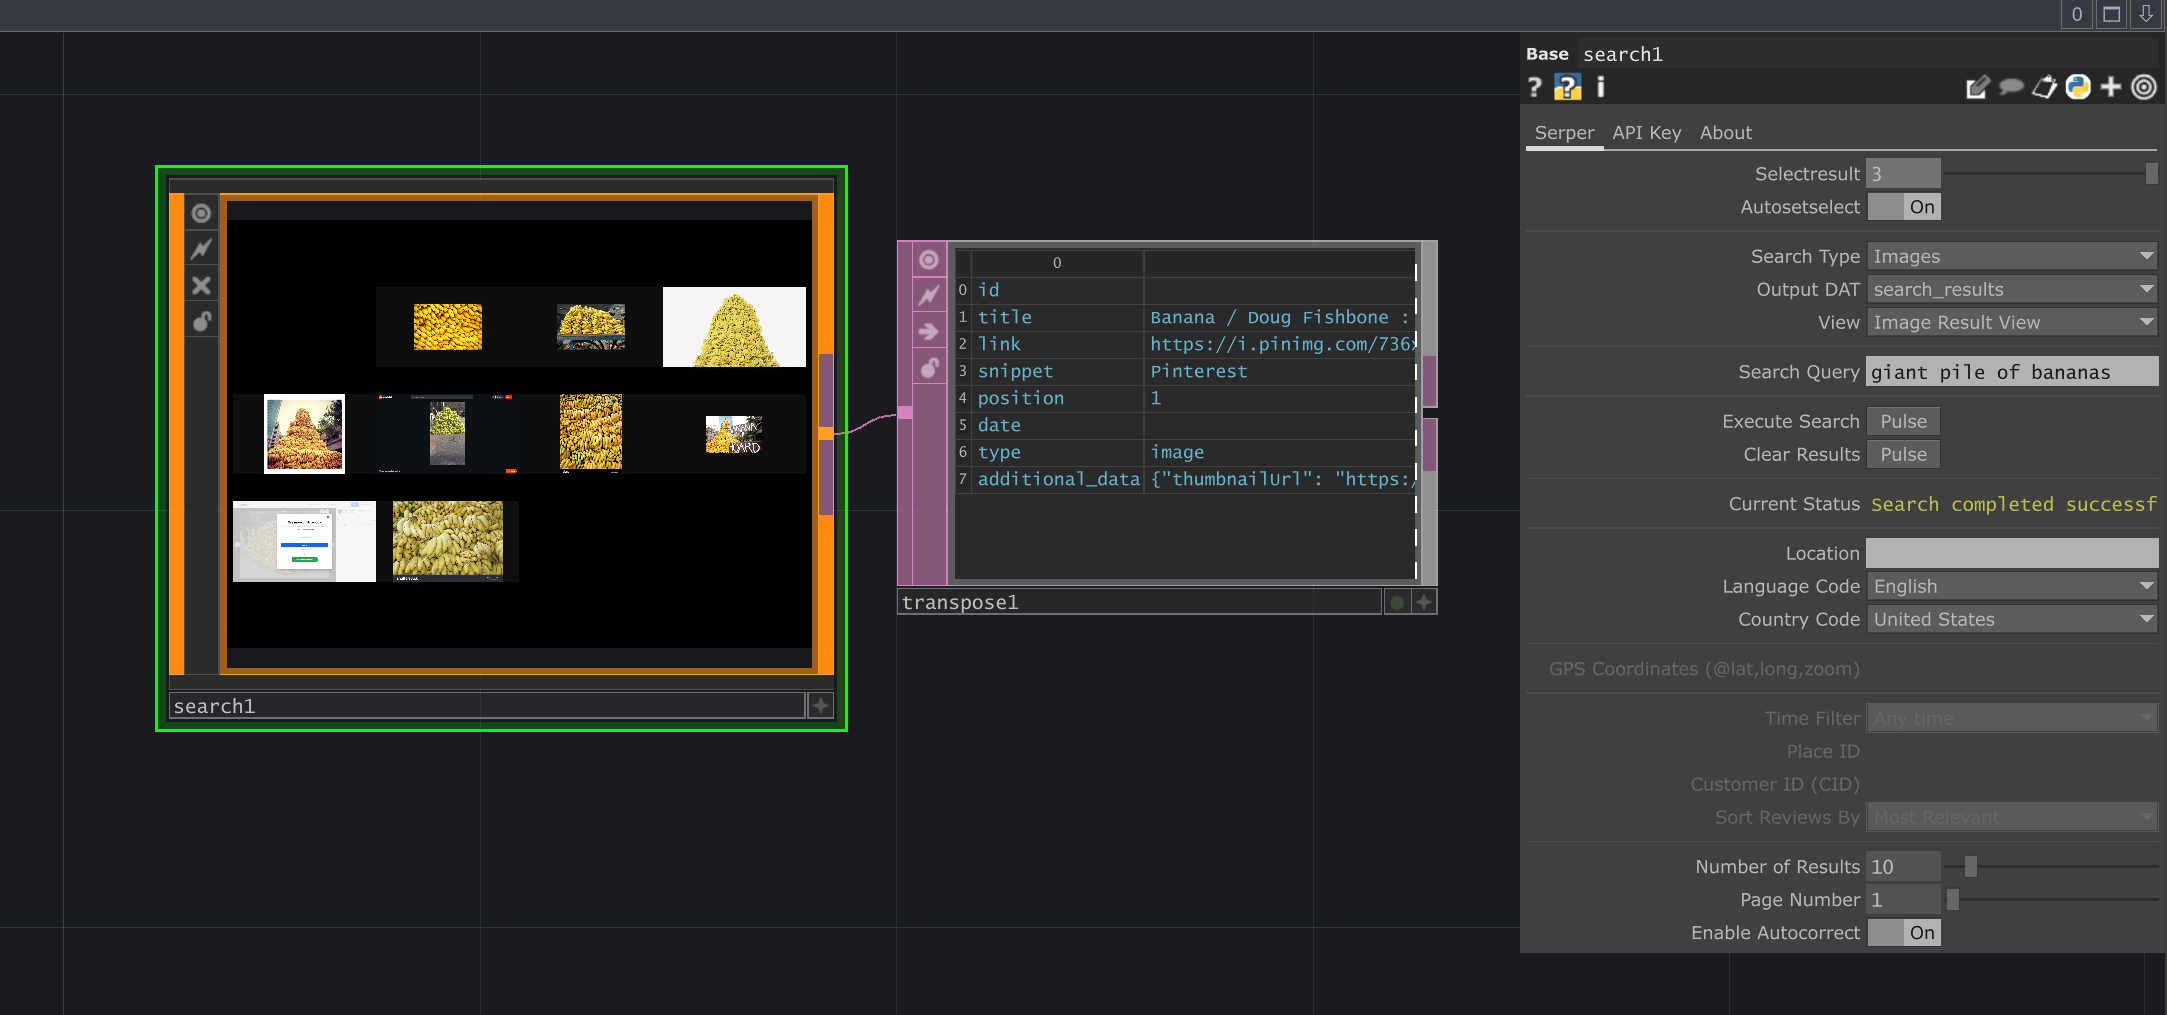The height and width of the screenshot is (1015, 2167).
Task: Open the About tab
Action: 1725,133
